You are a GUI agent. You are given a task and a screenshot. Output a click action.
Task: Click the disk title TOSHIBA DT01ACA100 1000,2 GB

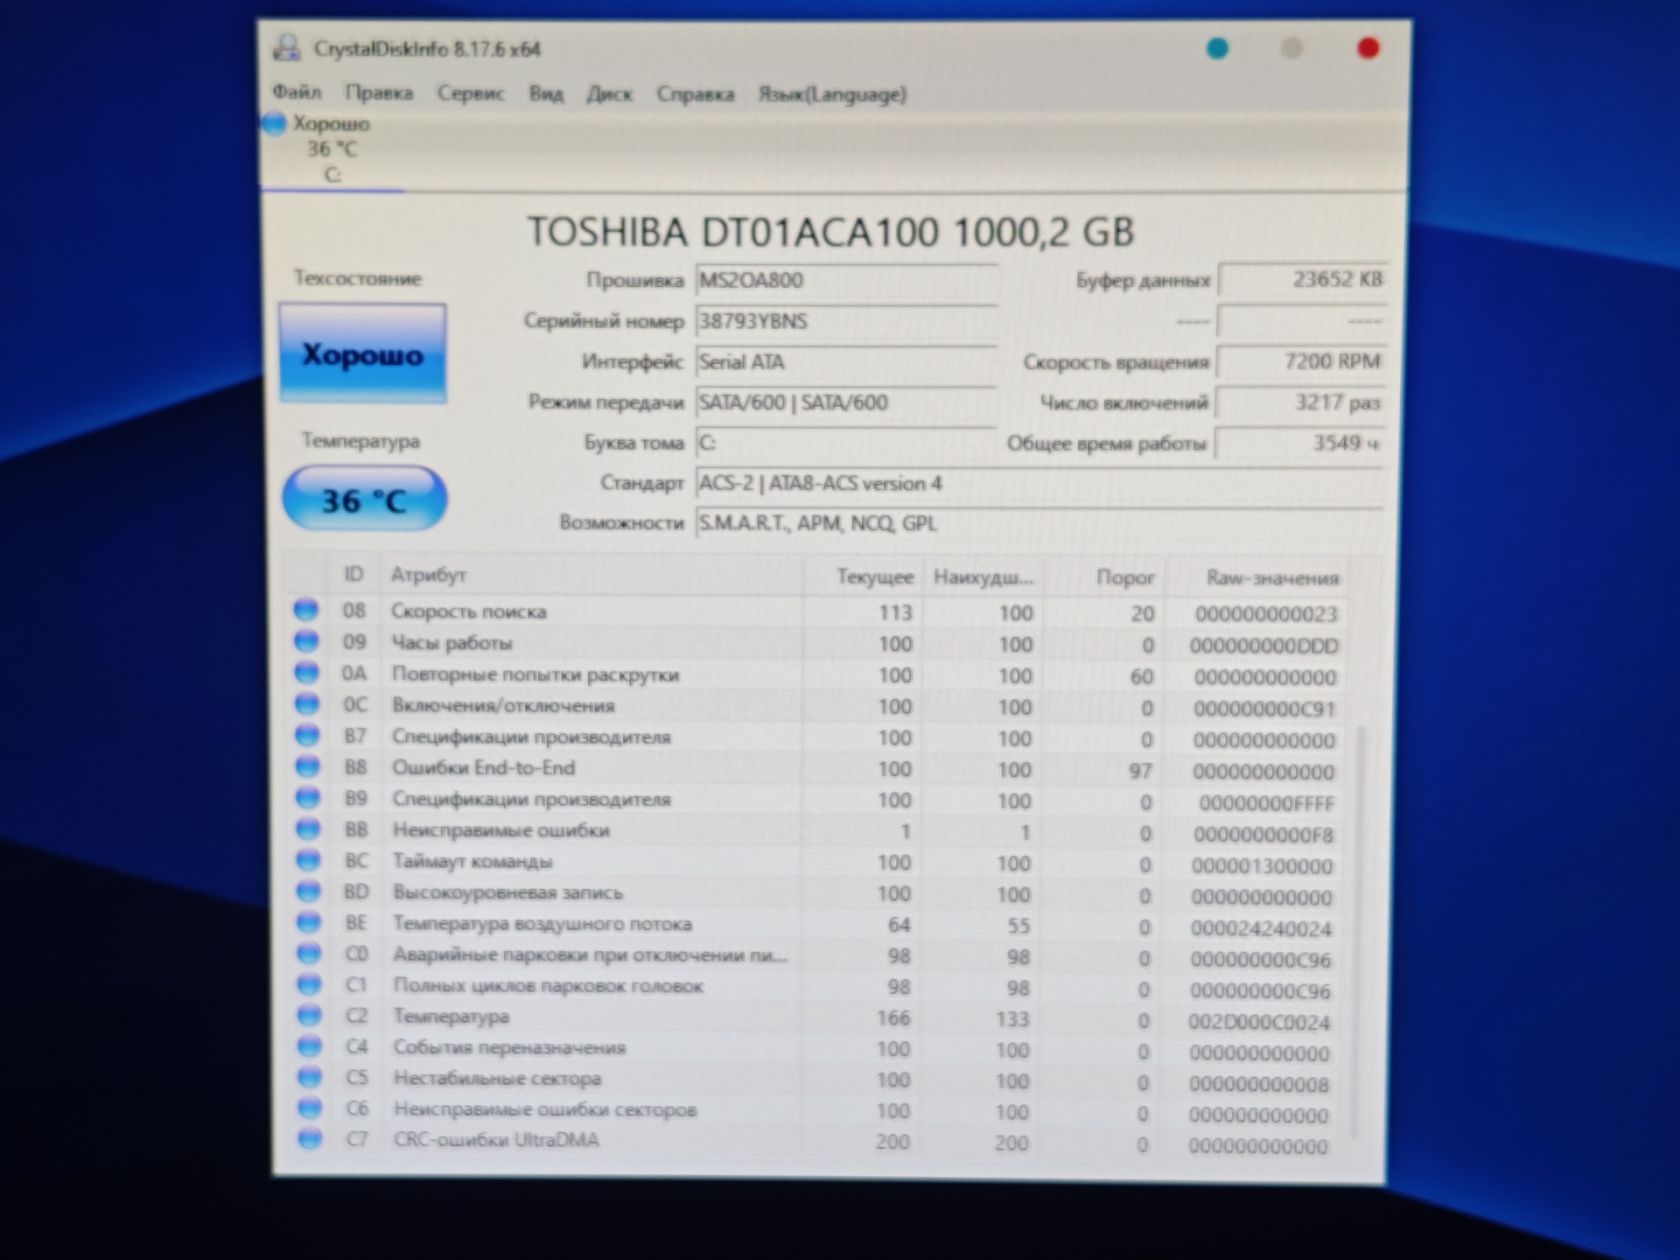[830, 232]
